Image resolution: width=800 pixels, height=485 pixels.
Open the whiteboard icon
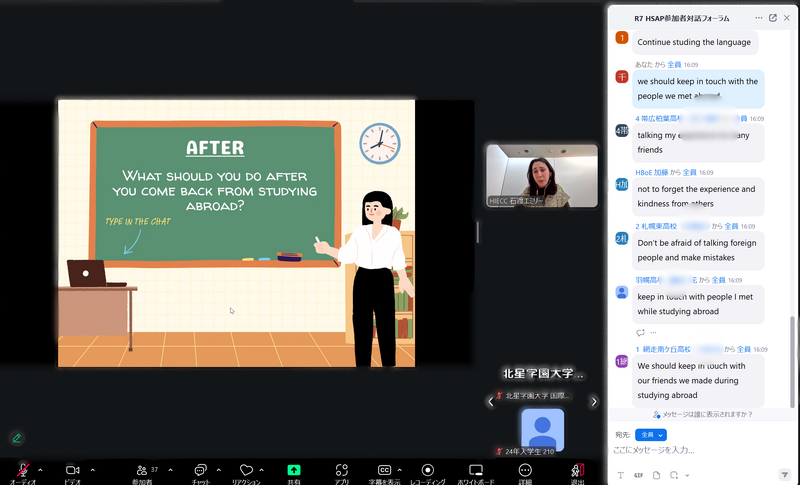click(x=476, y=470)
